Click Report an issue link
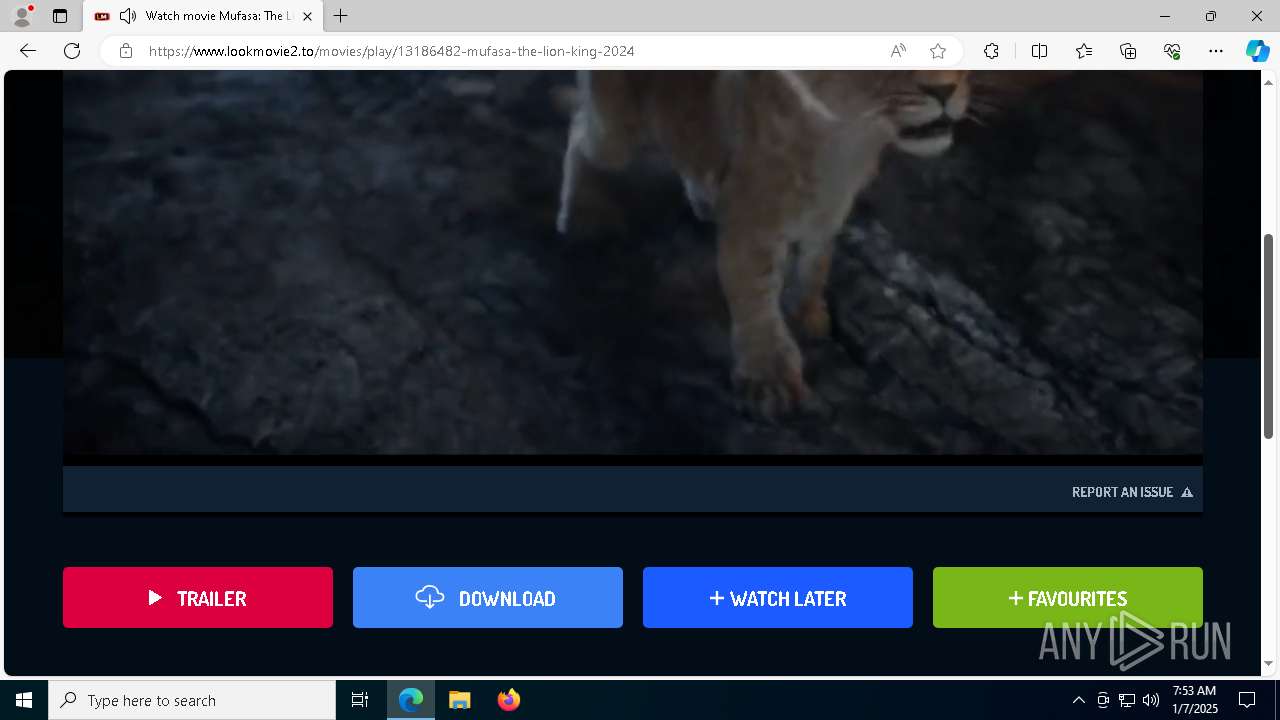The image size is (1280, 720). pos(1132,492)
